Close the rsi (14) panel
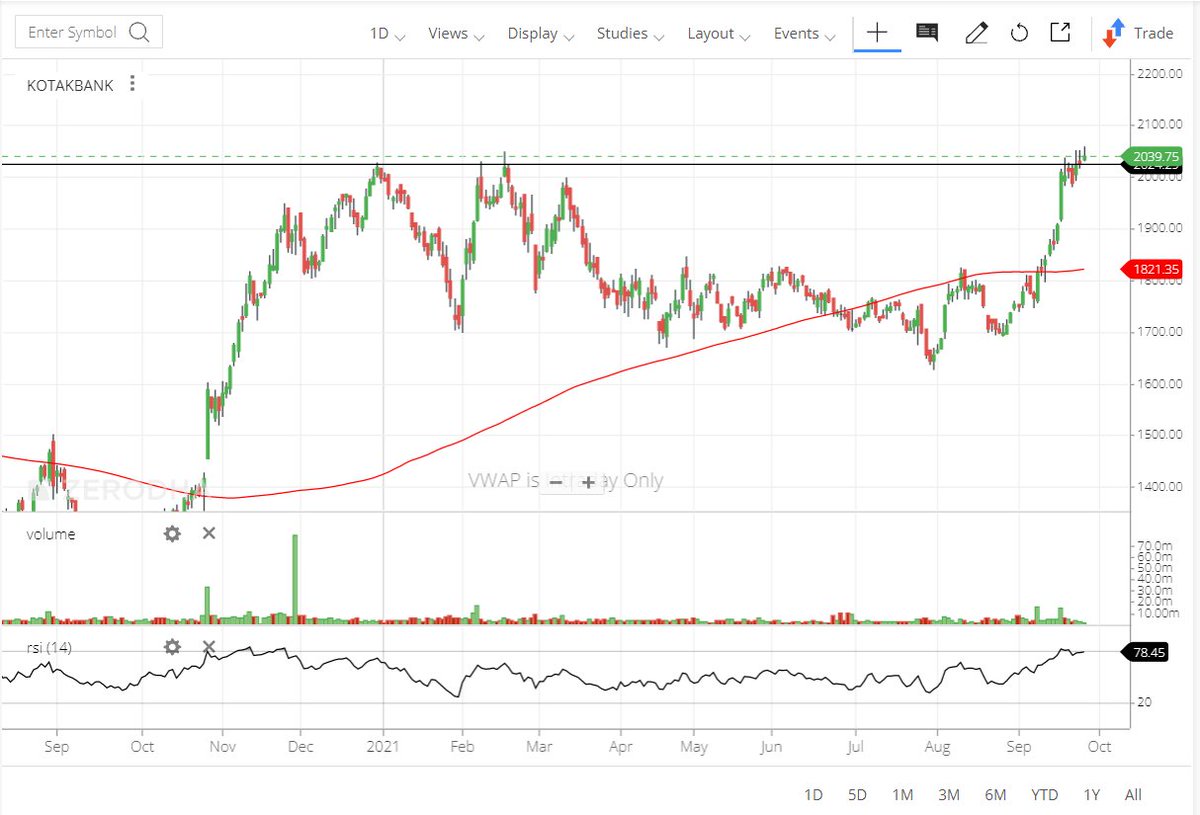Screen dimensions: 1200x815 (x=209, y=646)
